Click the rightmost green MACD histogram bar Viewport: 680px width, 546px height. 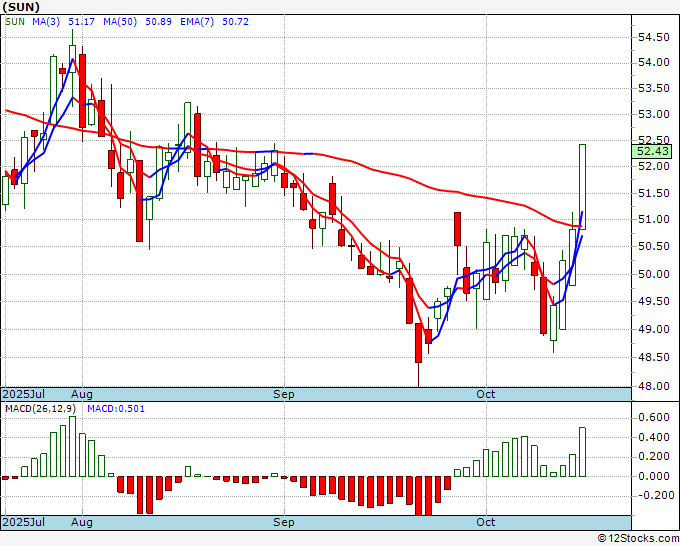point(582,451)
